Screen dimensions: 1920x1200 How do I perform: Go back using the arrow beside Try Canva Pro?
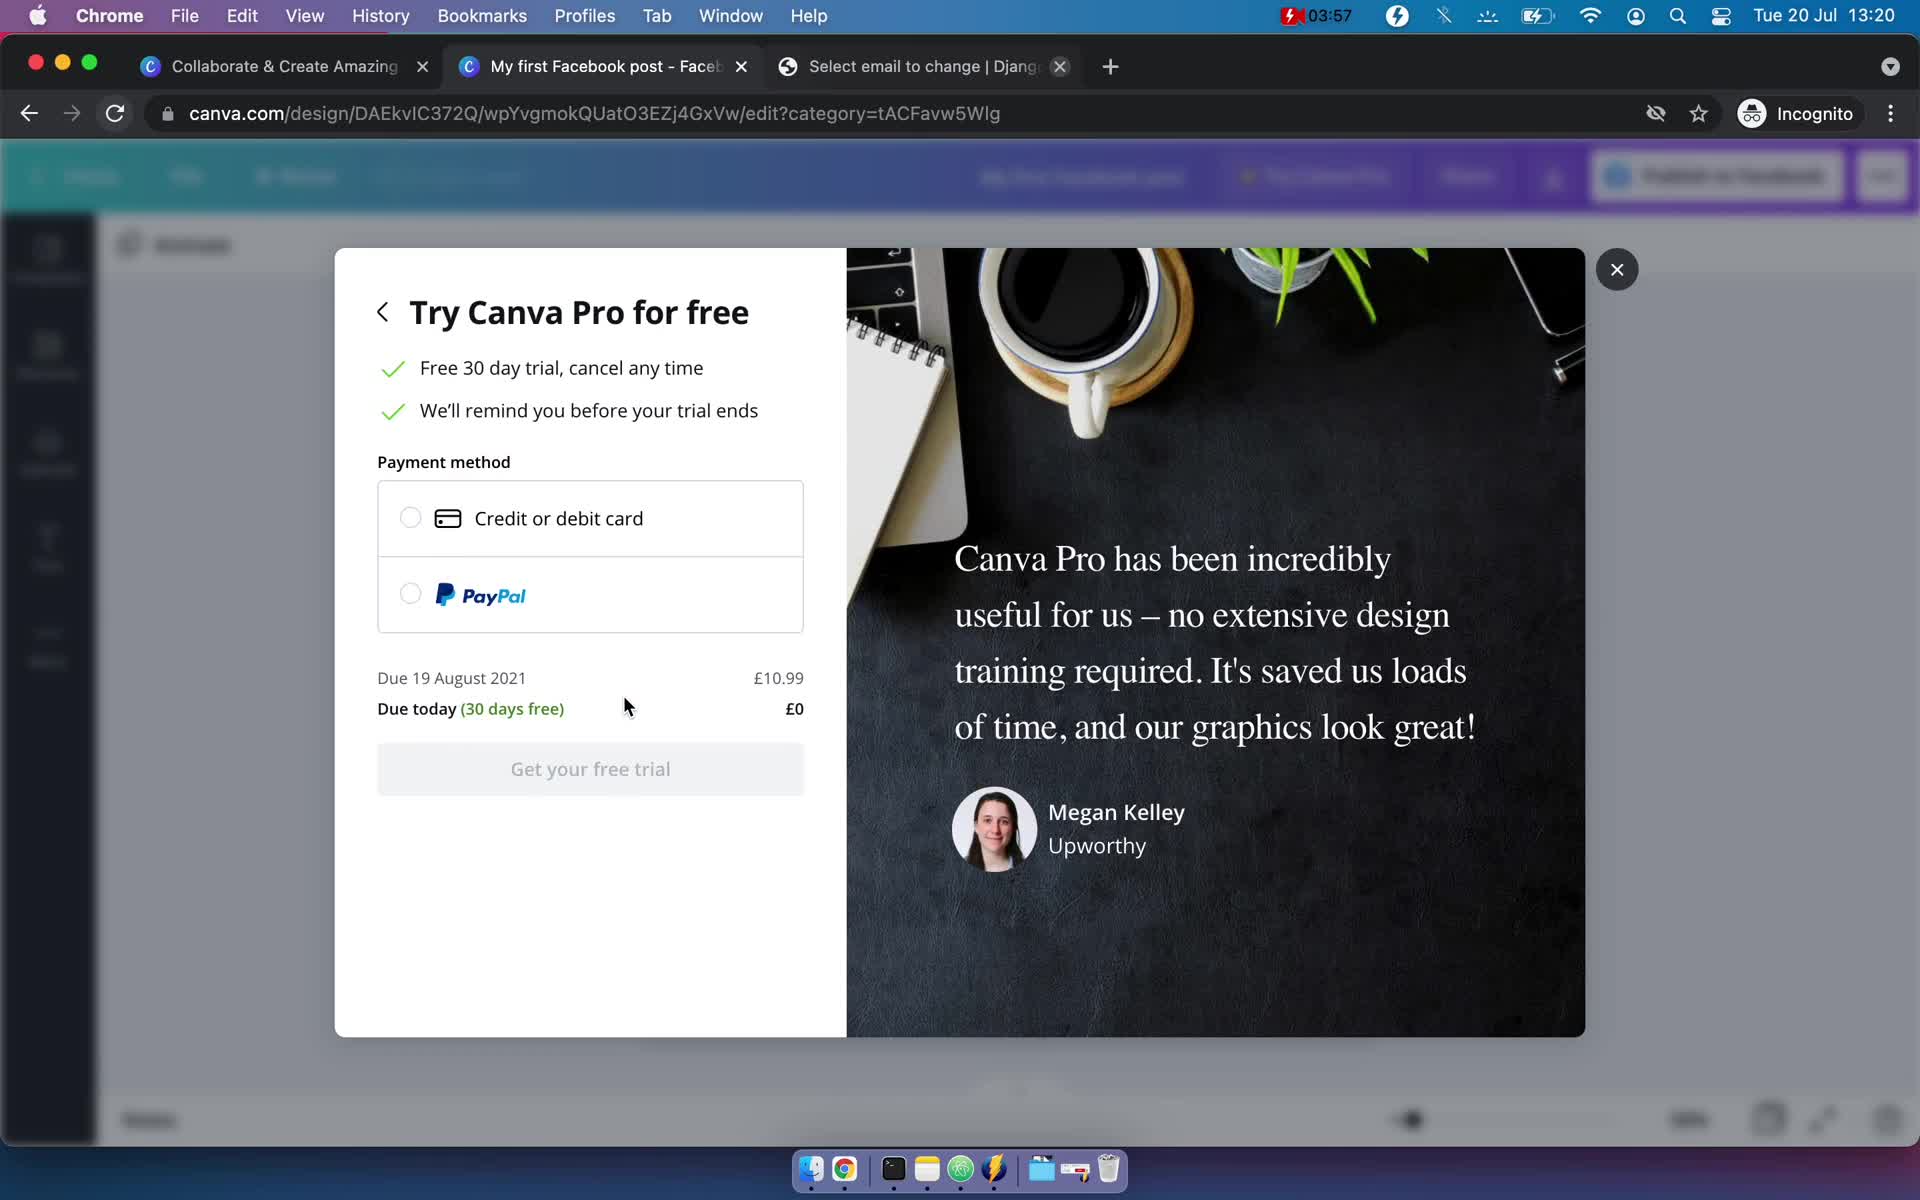pos(383,312)
